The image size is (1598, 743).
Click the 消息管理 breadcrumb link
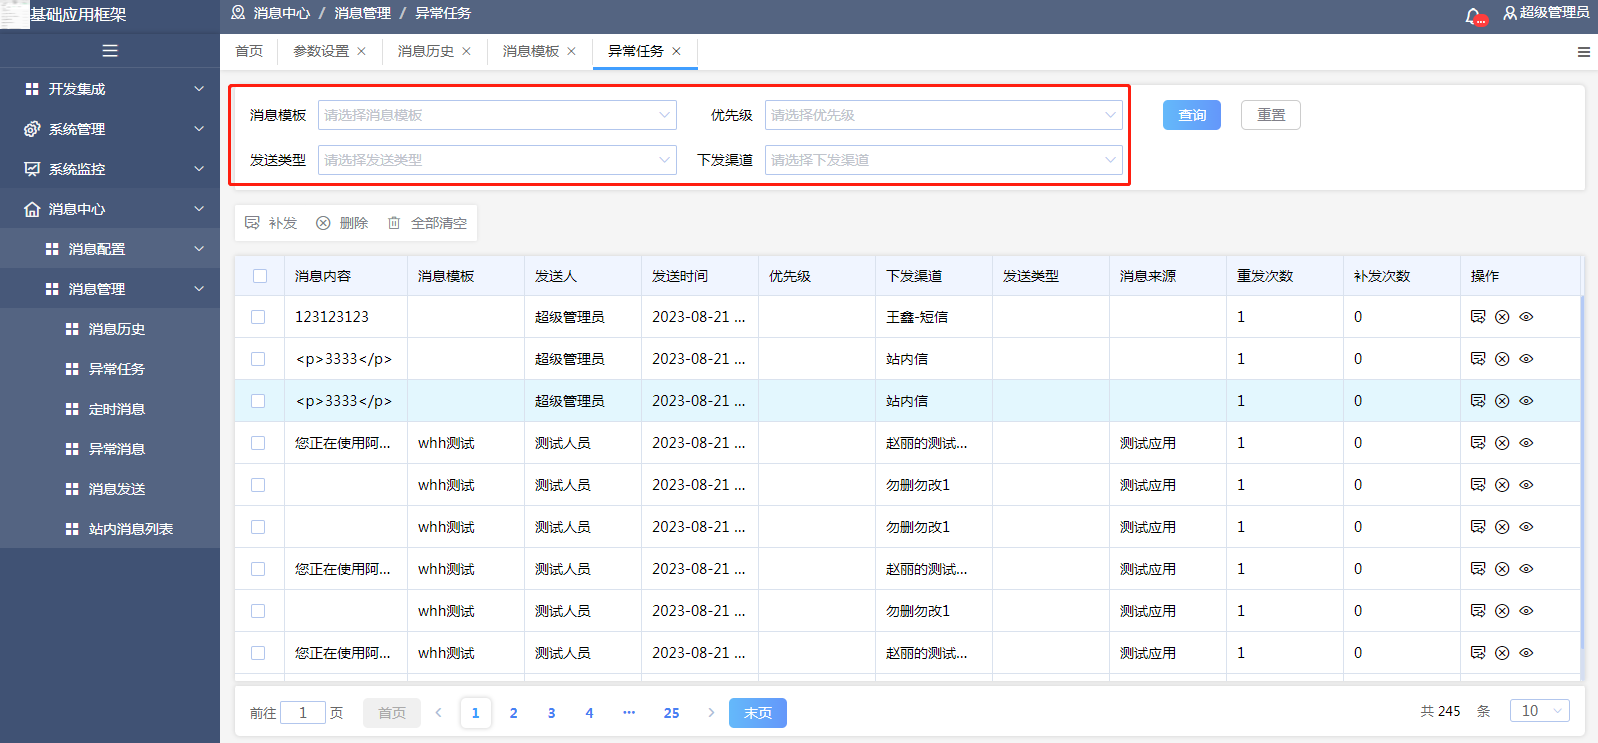tap(363, 13)
